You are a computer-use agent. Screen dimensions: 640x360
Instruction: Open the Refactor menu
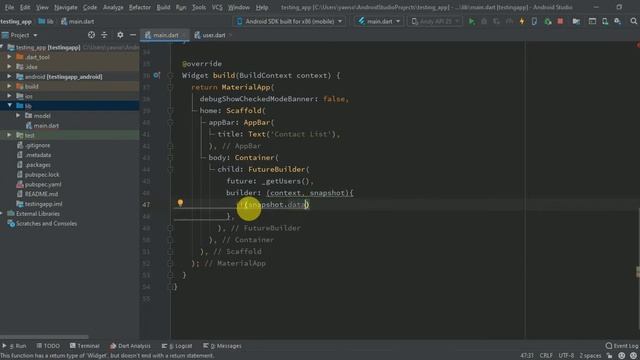pos(140,7)
